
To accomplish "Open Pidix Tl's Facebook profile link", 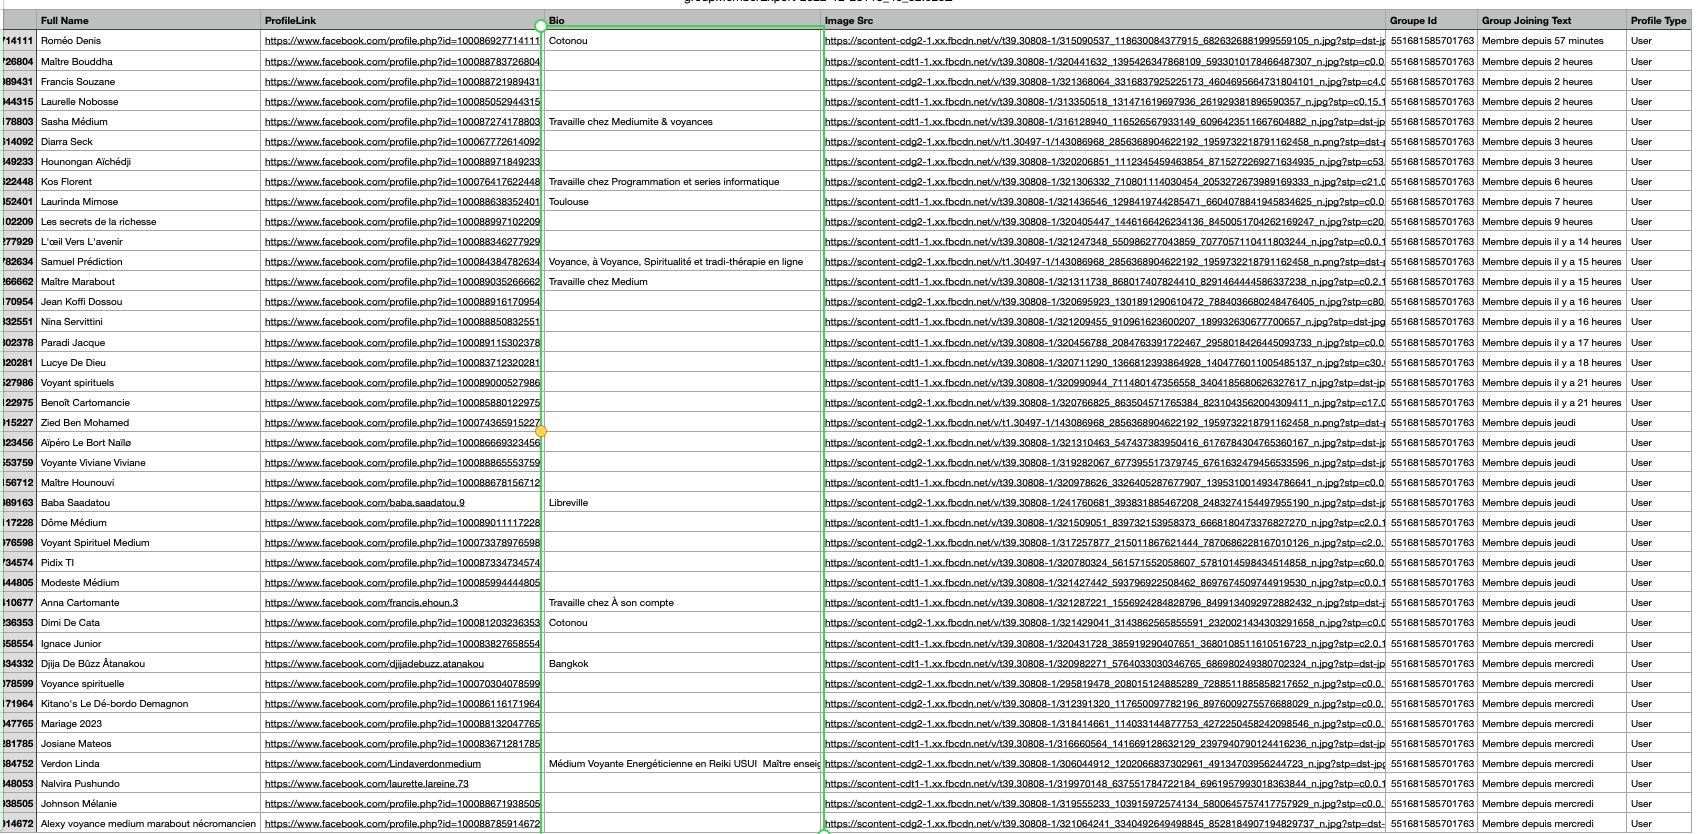I will [x=402, y=563].
